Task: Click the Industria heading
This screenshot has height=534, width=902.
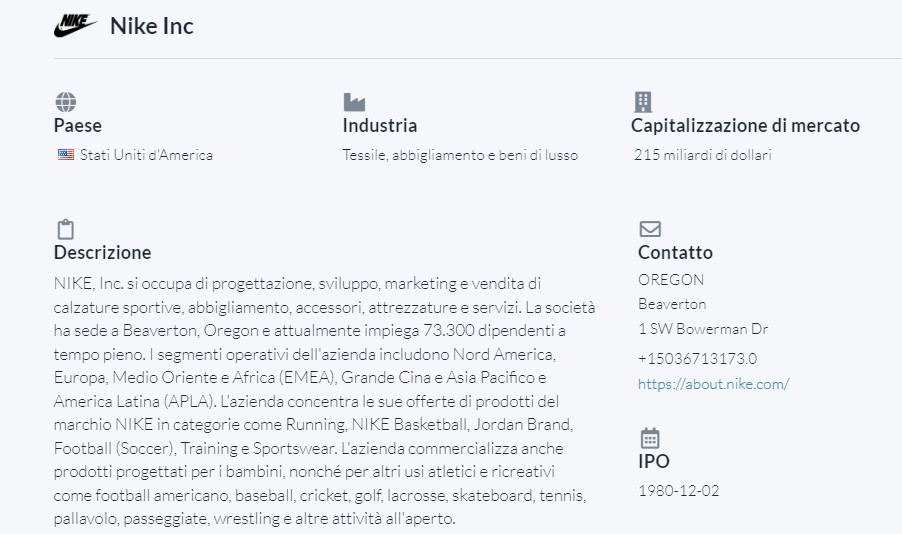Action: (380, 126)
